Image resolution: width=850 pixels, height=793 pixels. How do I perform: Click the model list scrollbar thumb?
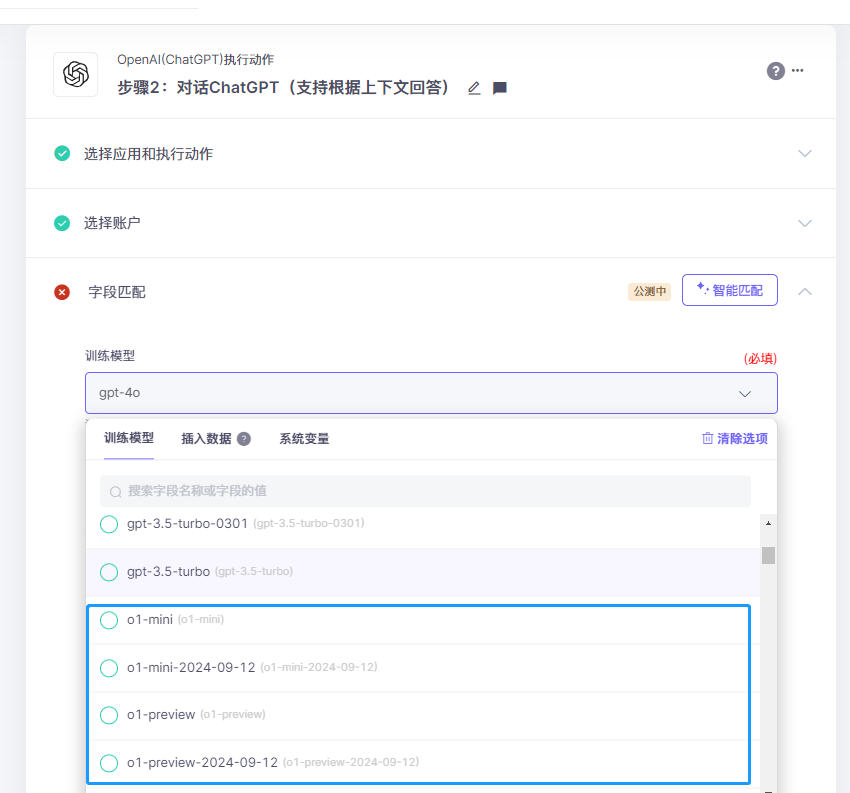768,556
